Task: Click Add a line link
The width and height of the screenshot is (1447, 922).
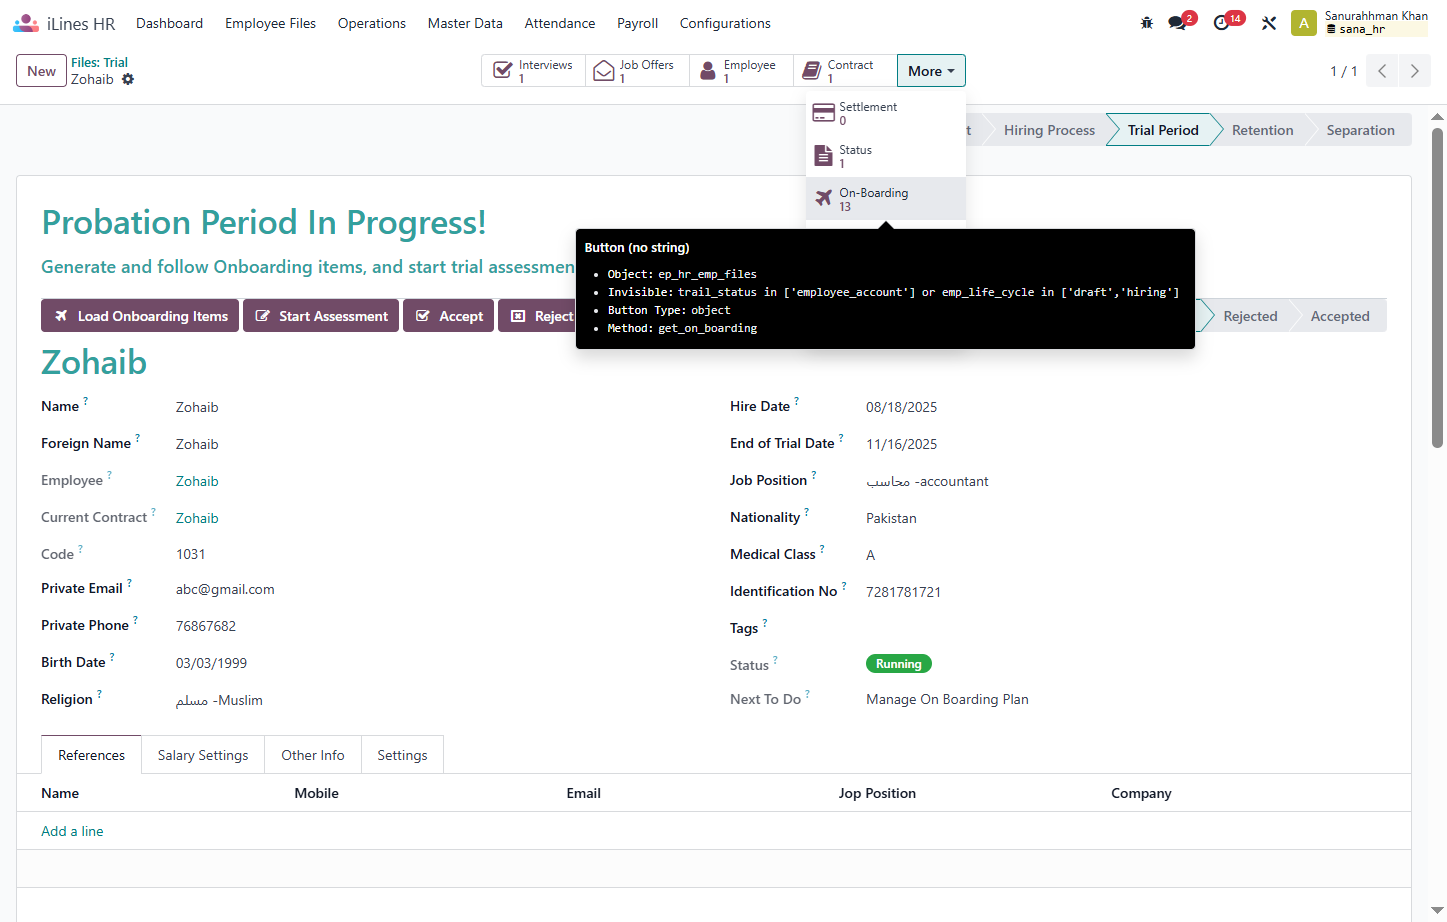Action: coord(72,831)
